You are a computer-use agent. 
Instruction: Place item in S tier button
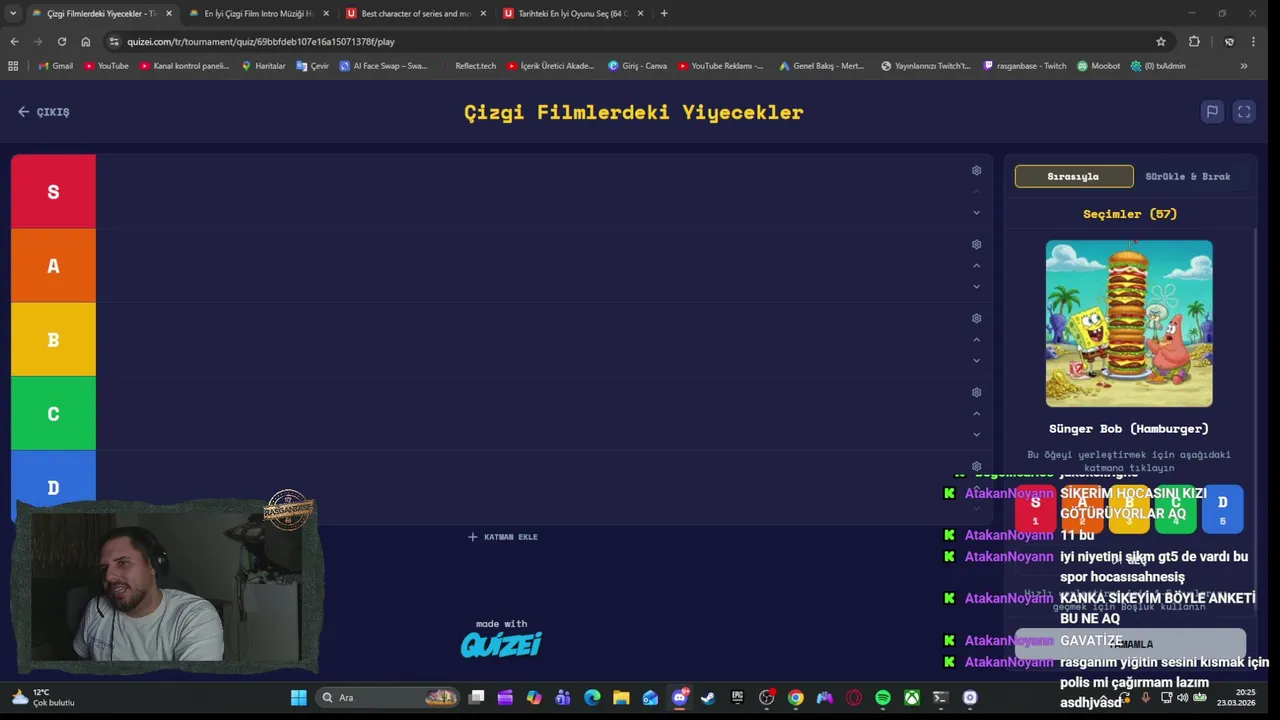[1035, 508]
